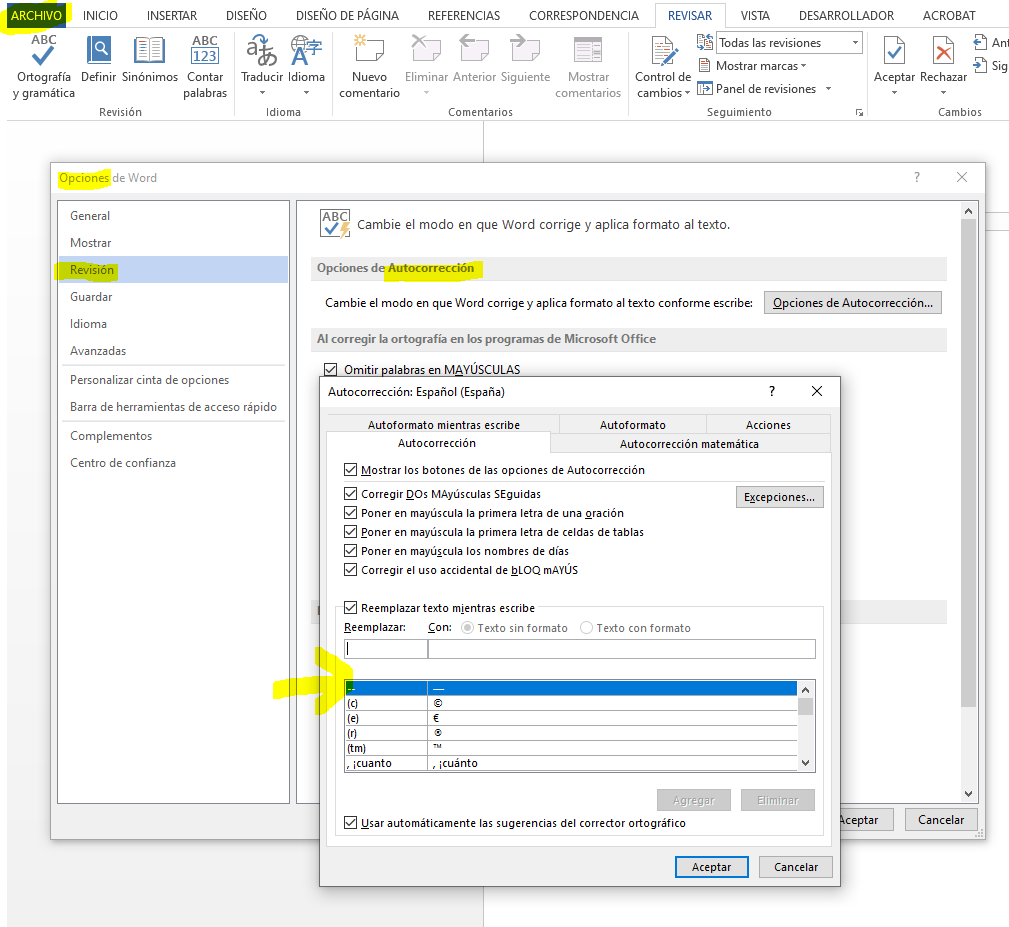
Task: Open the Autoformato mientras escribe tab
Action: click(x=443, y=425)
